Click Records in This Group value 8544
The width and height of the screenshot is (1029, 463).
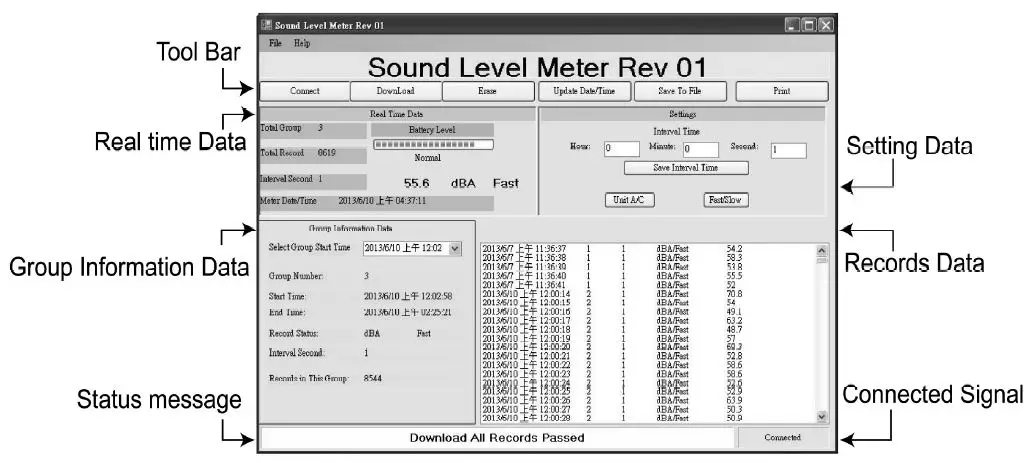coord(373,378)
